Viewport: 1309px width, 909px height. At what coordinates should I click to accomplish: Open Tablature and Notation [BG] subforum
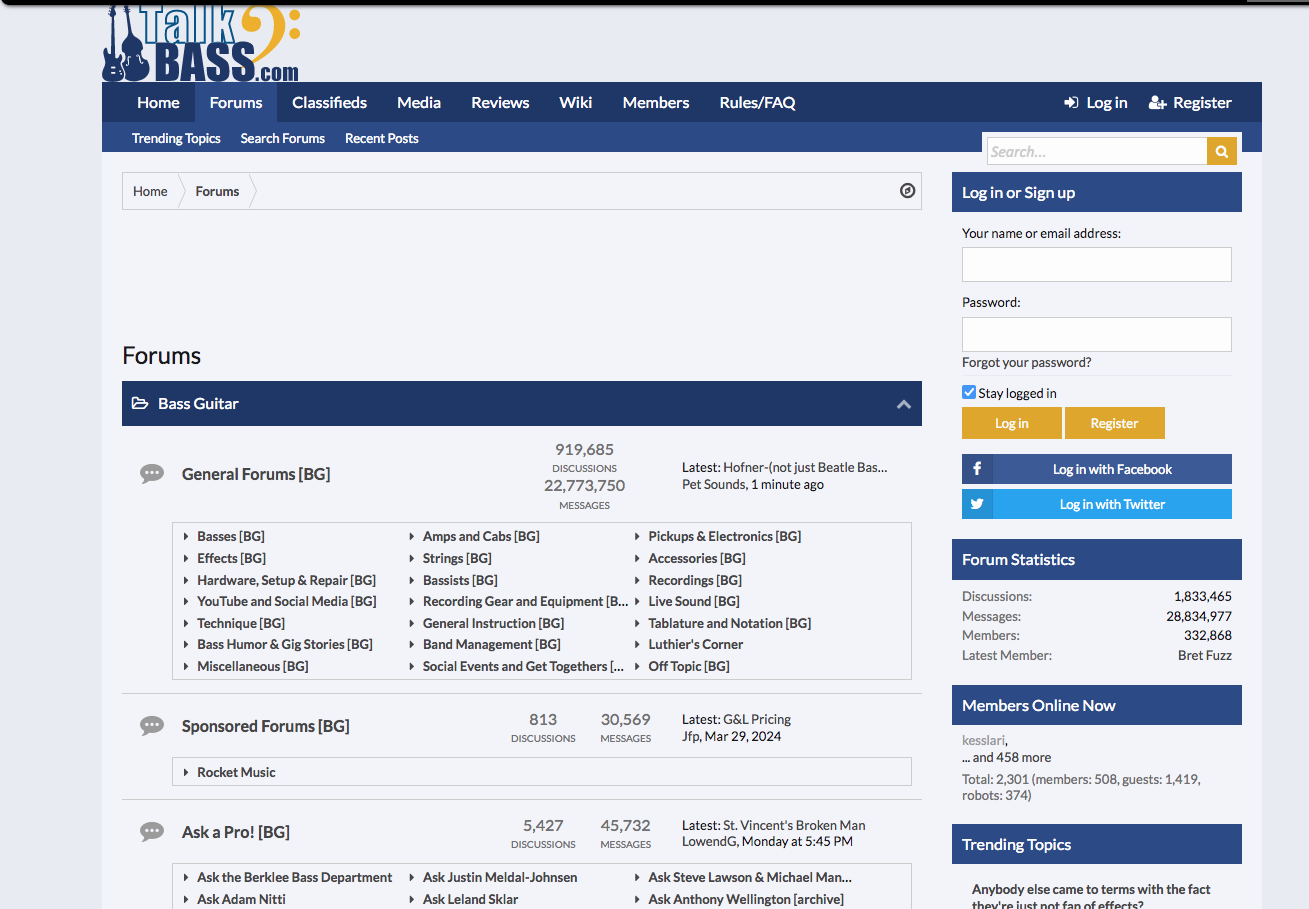click(x=730, y=623)
